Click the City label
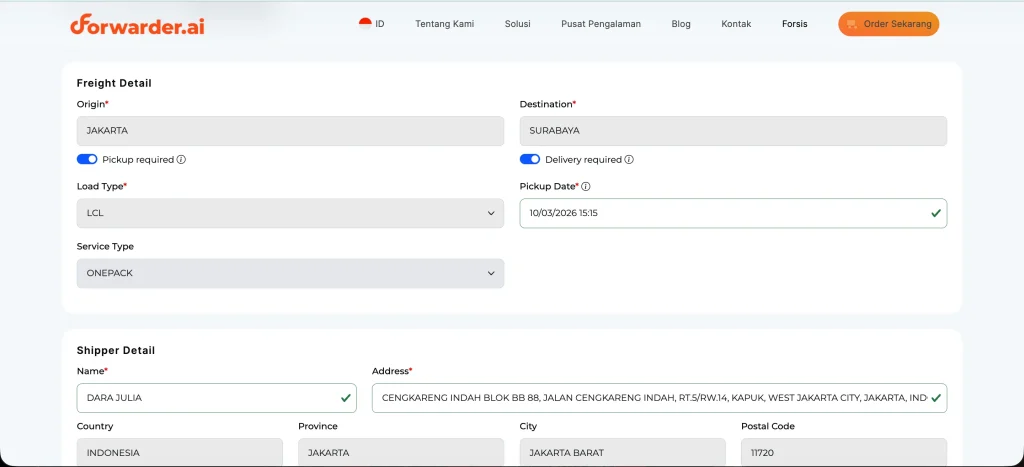Viewport: 1024px width, 467px height. [528, 426]
